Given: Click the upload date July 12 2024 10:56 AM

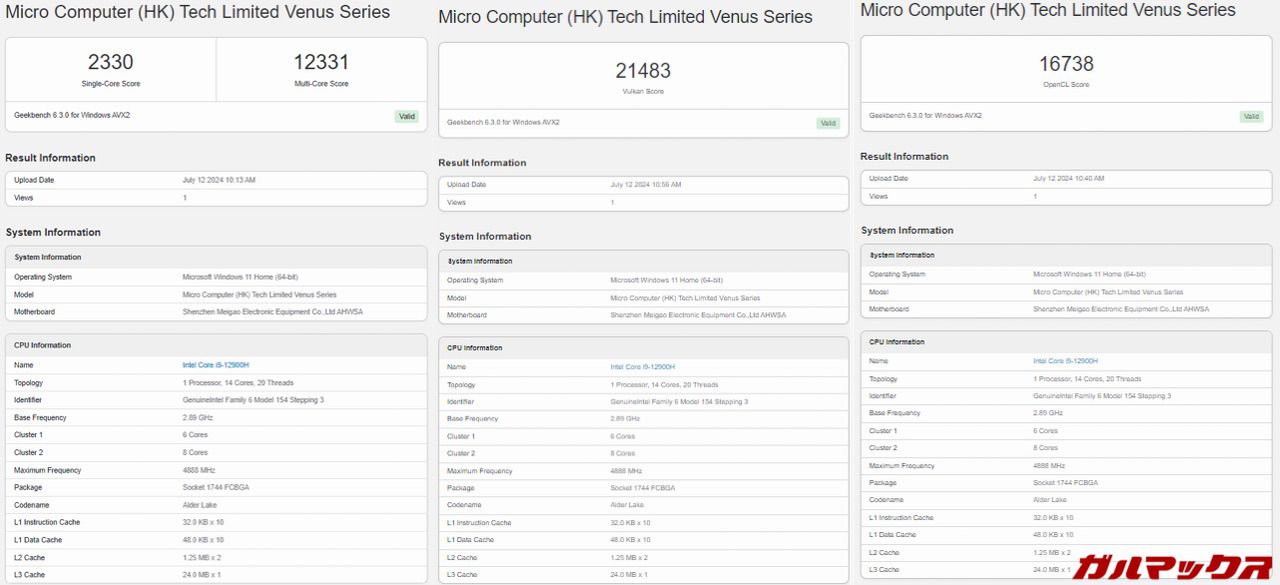Looking at the screenshot, I should pyautogui.click(x=646, y=185).
